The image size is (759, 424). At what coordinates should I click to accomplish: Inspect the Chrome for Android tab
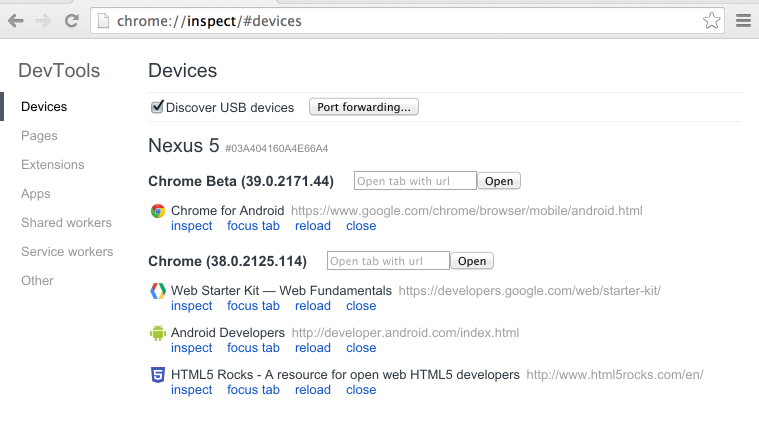(x=191, y=226)
